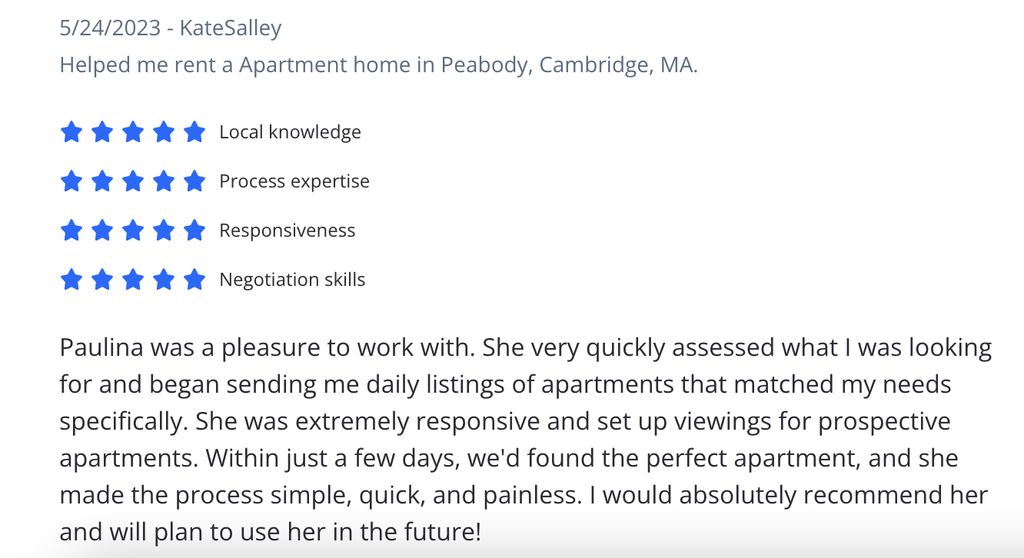Screen dimensions: 1024x558
Task: Click the fourth star of Negotiation skills
Action: click(163, 280)
